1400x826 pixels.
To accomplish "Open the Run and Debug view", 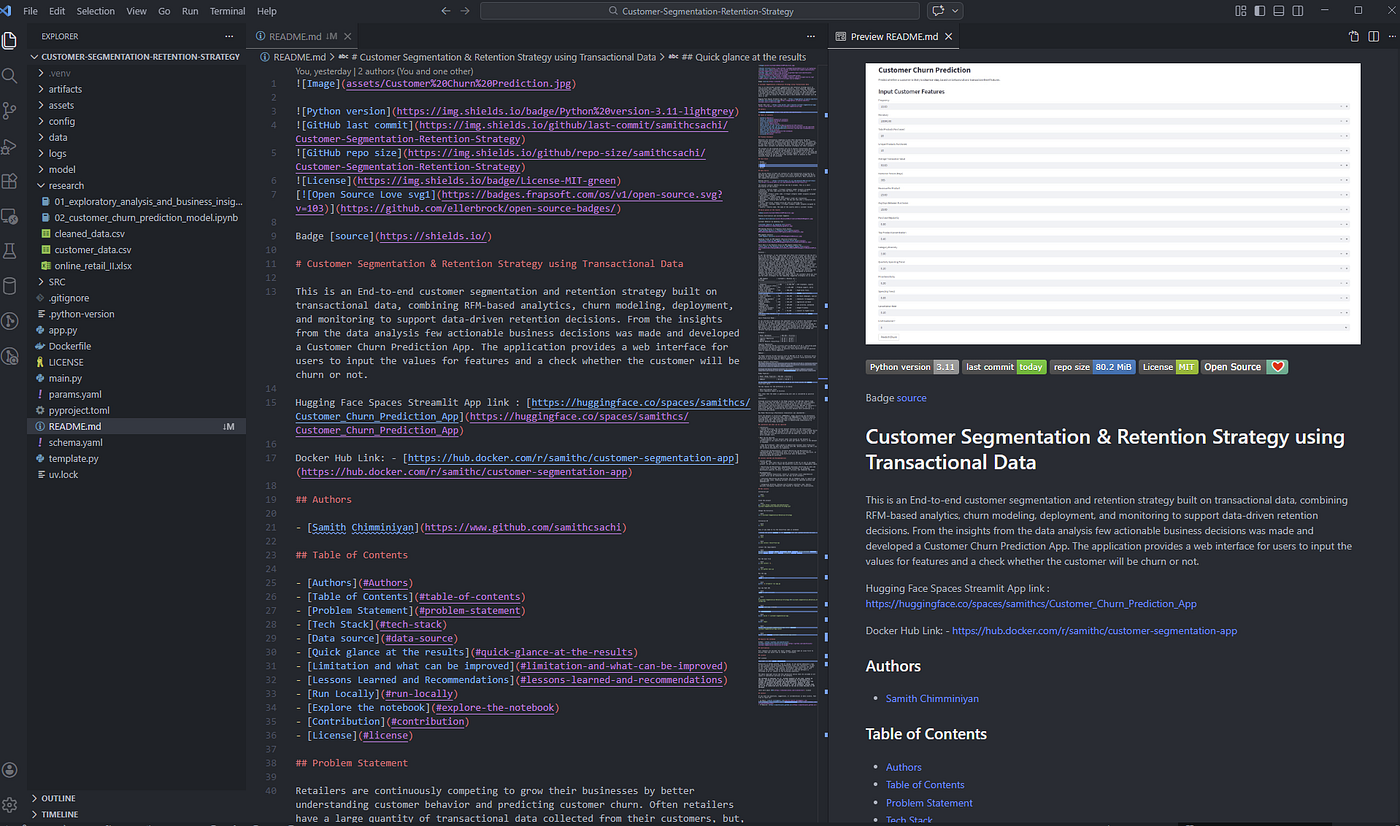I will coord(10,146).
